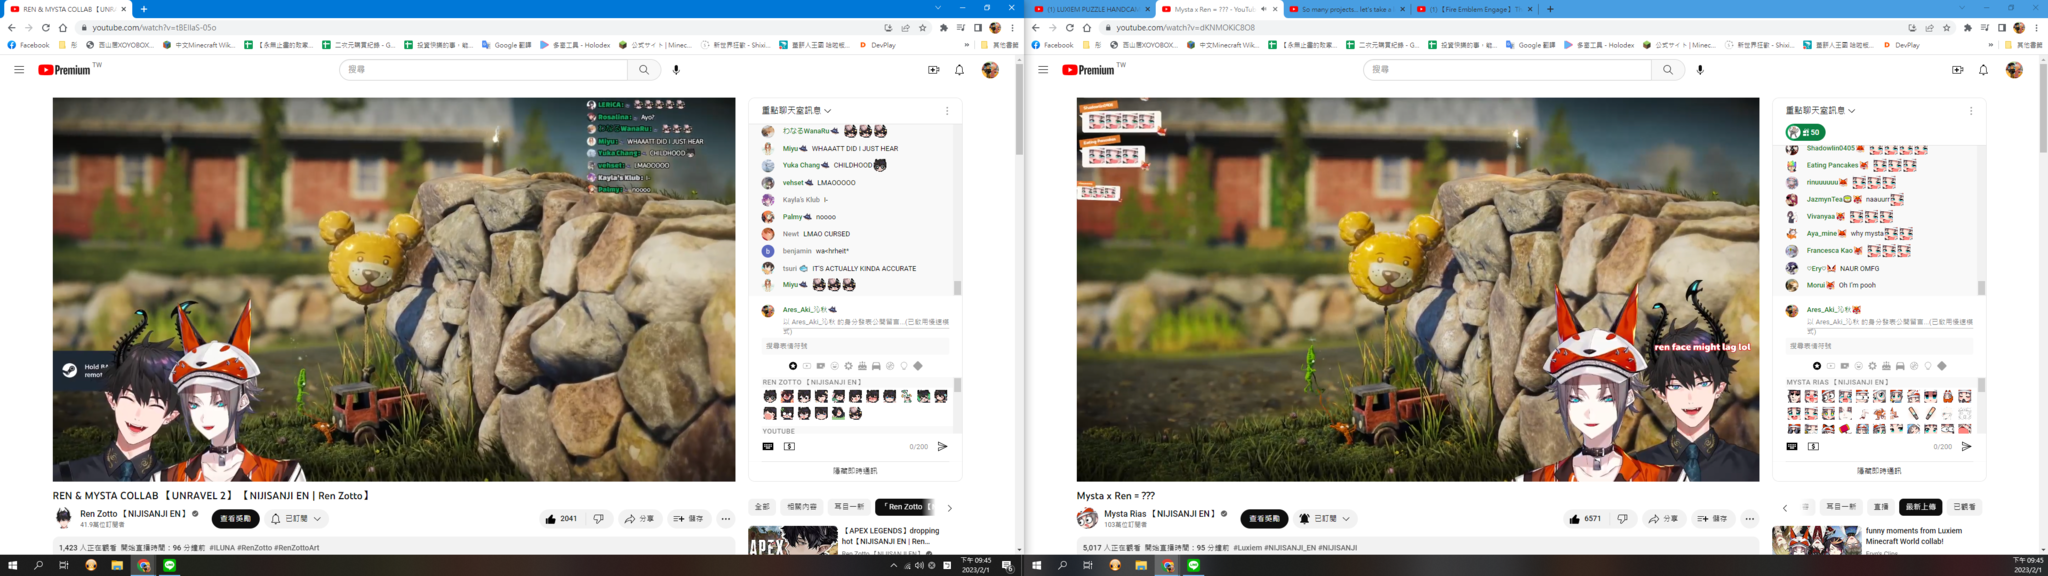Select the 相關內容 filter chip in the left window
Viewport: 2048px width, 576px height.
pos(802,507)
